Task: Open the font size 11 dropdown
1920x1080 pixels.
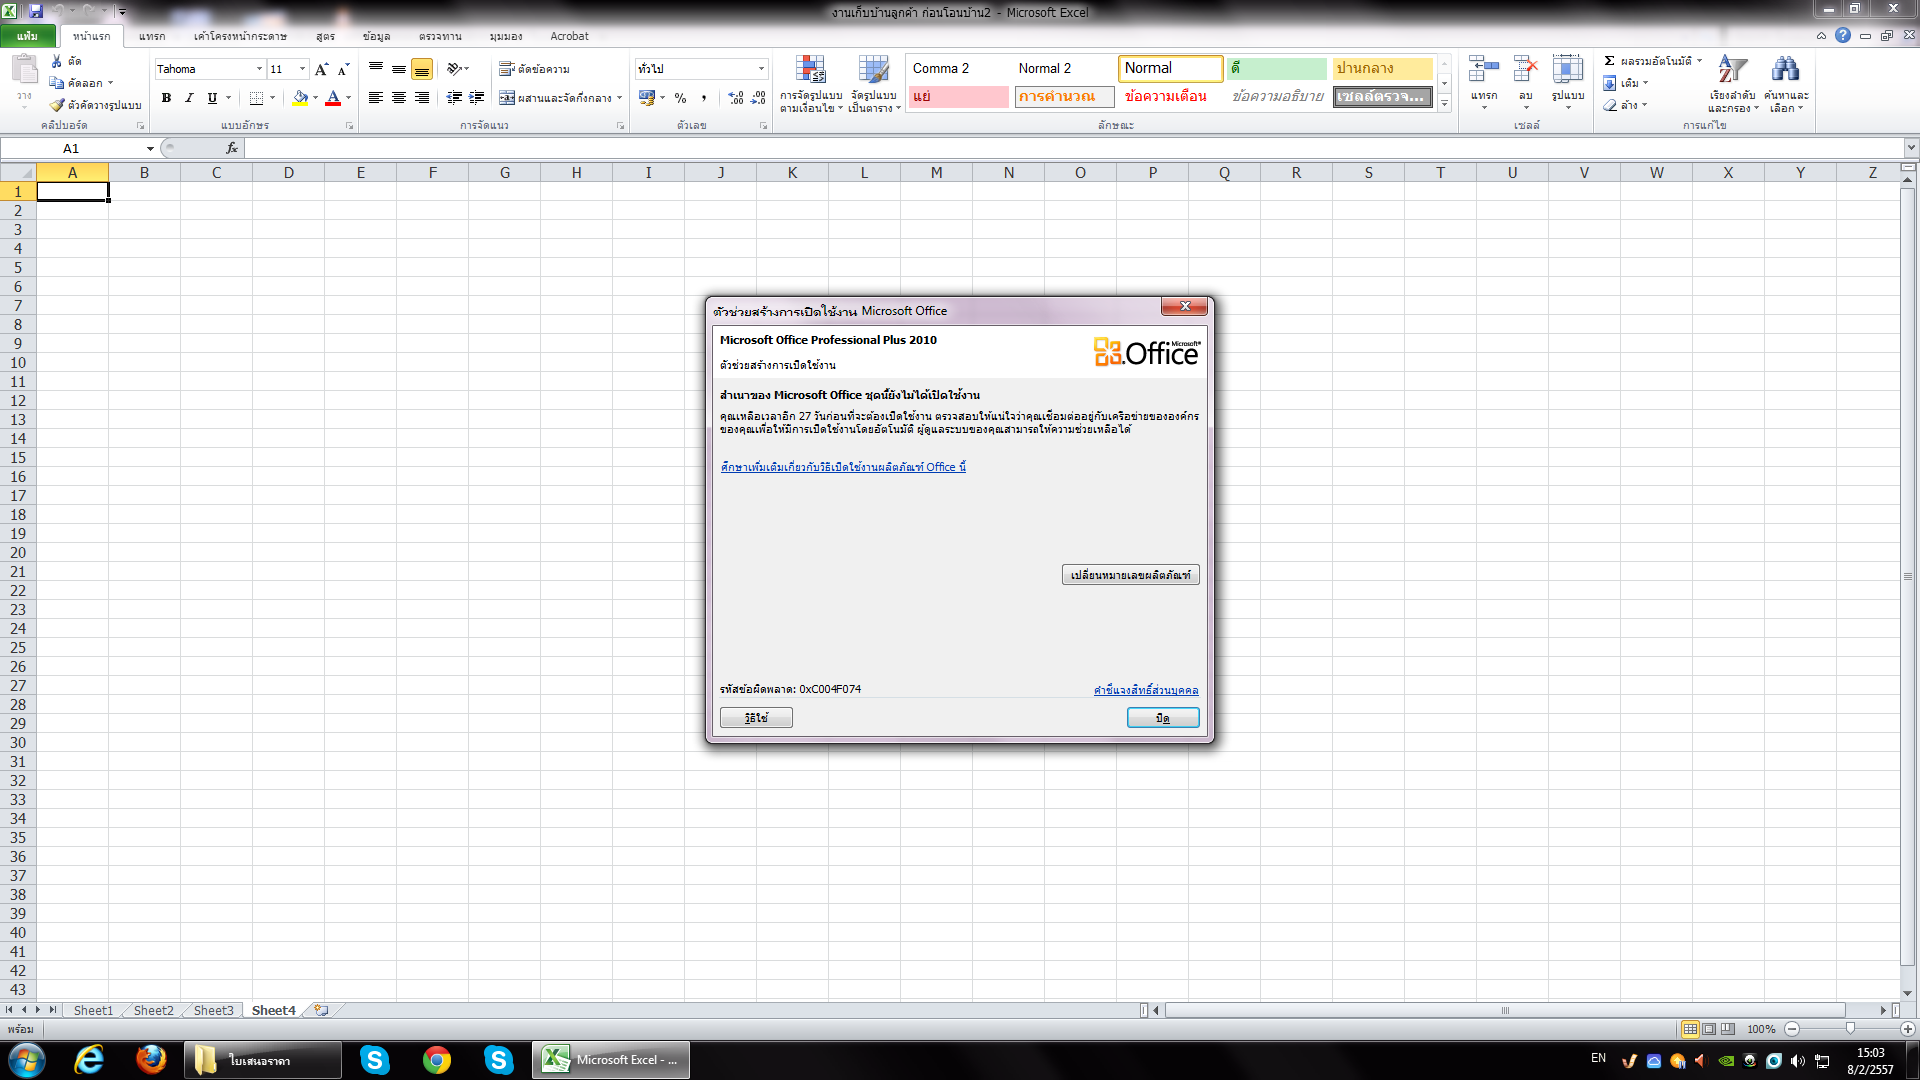Action: tap(302, 69)
